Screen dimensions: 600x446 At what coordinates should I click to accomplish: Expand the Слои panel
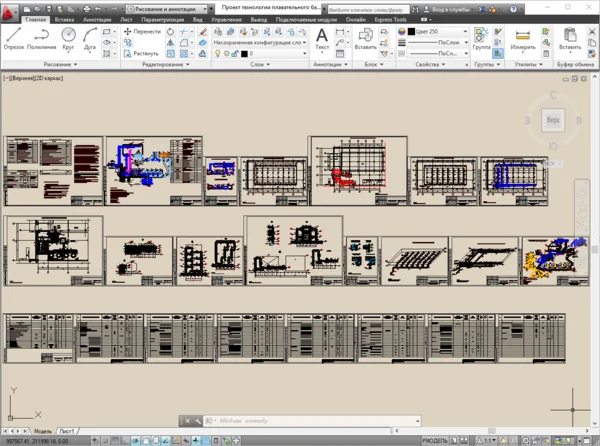point(260,64)
